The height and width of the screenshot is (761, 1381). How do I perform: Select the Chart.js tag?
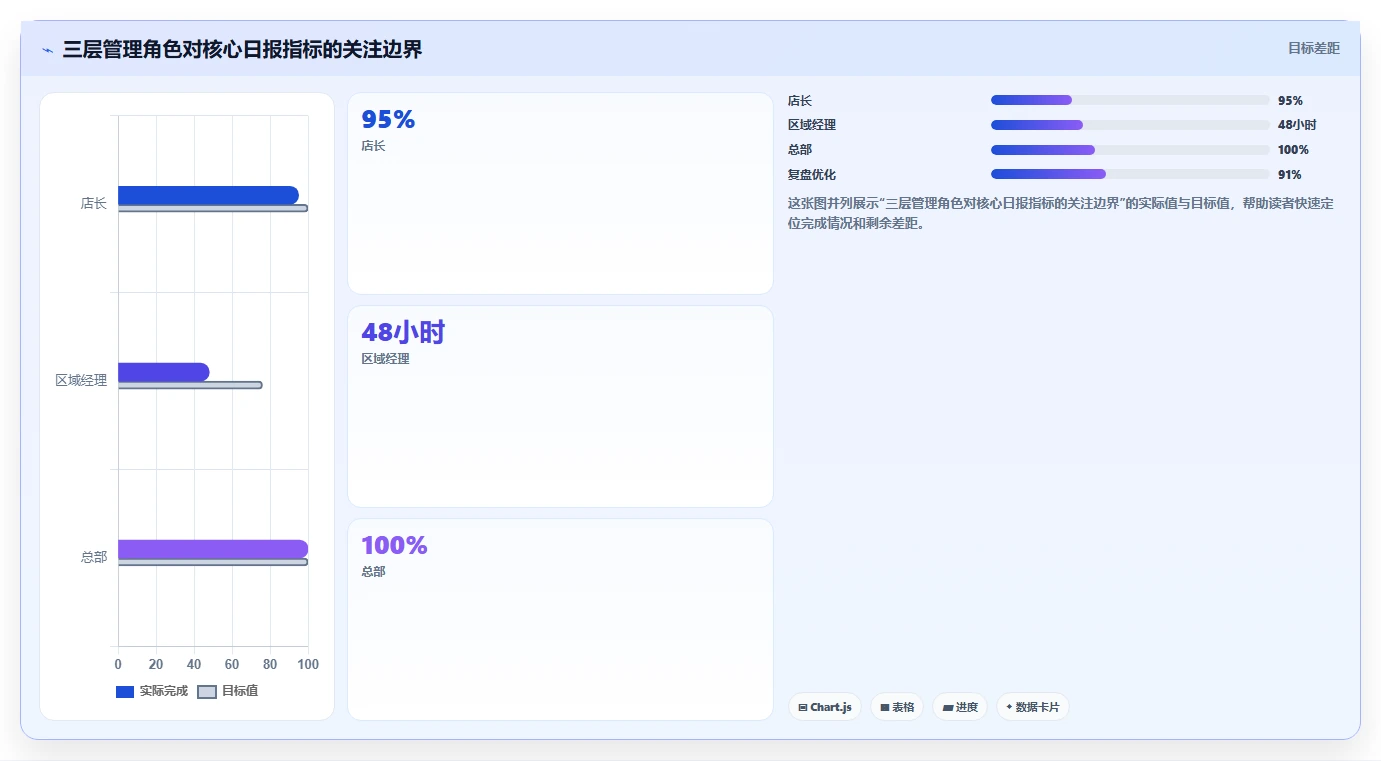click(825, 707)
